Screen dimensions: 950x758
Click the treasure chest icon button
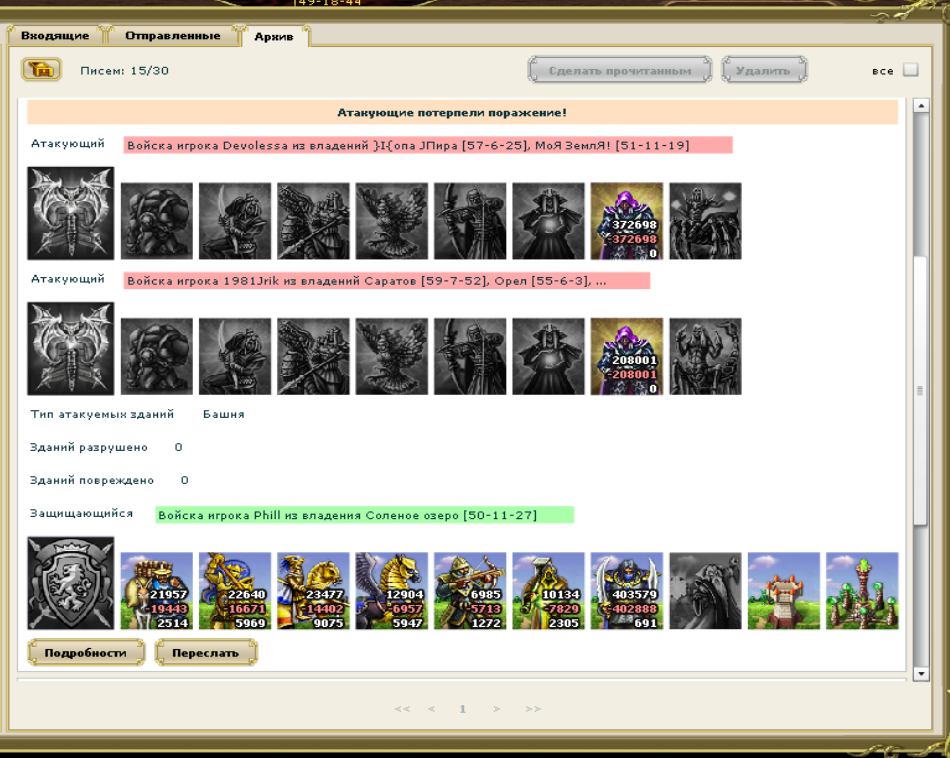click(41, 70)
